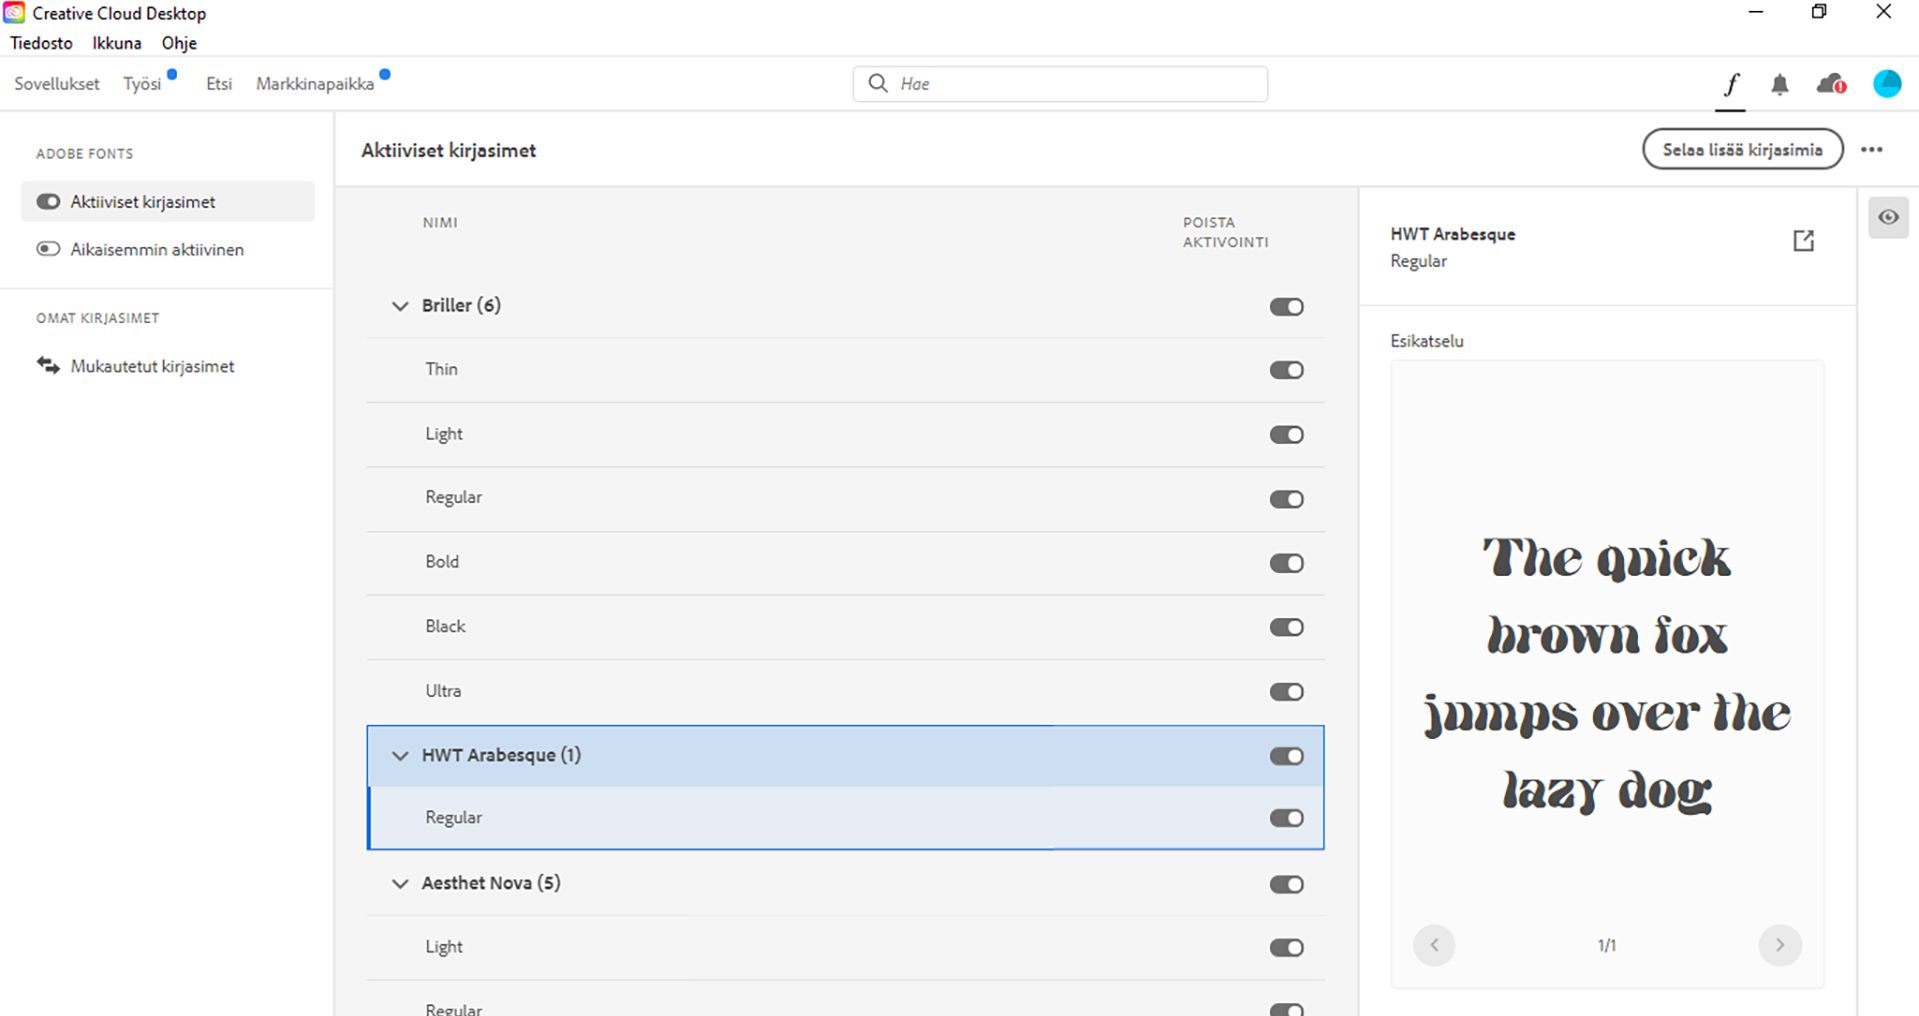Go to next preview sample
The width and height of the screenshot is (1919, 1016).
[x=1780, y=945]
